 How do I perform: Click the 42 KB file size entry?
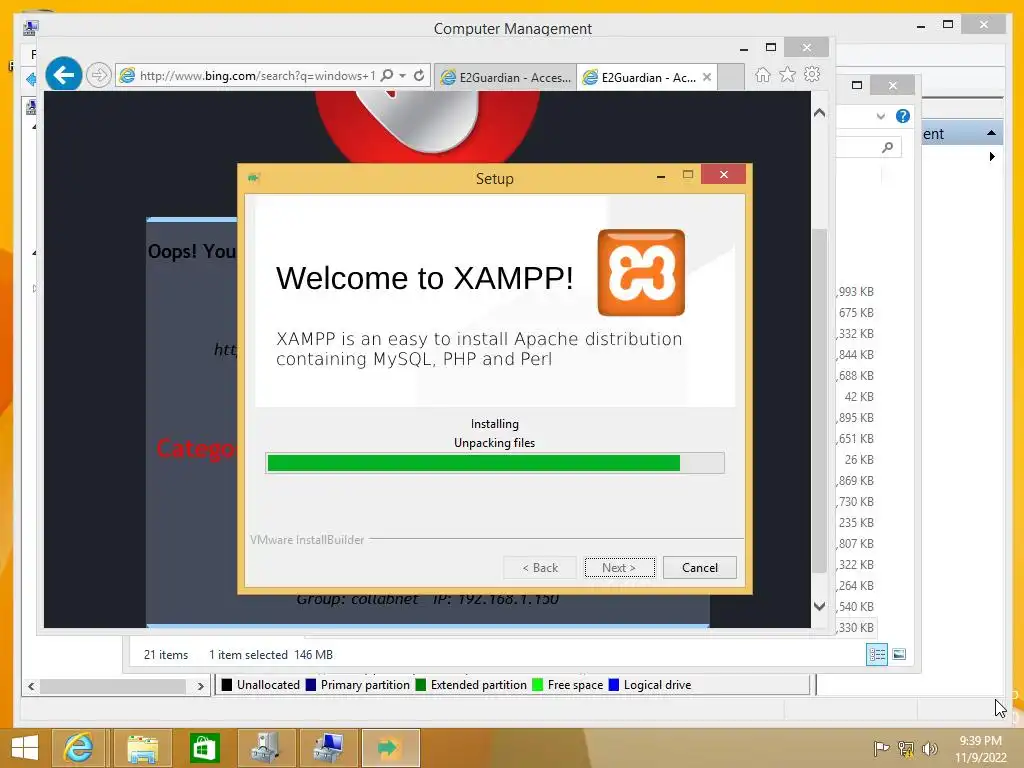(859, 397)
